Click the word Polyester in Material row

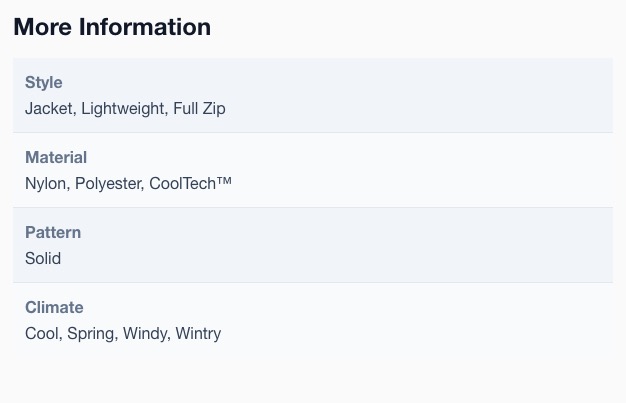(x=109, y=184)
